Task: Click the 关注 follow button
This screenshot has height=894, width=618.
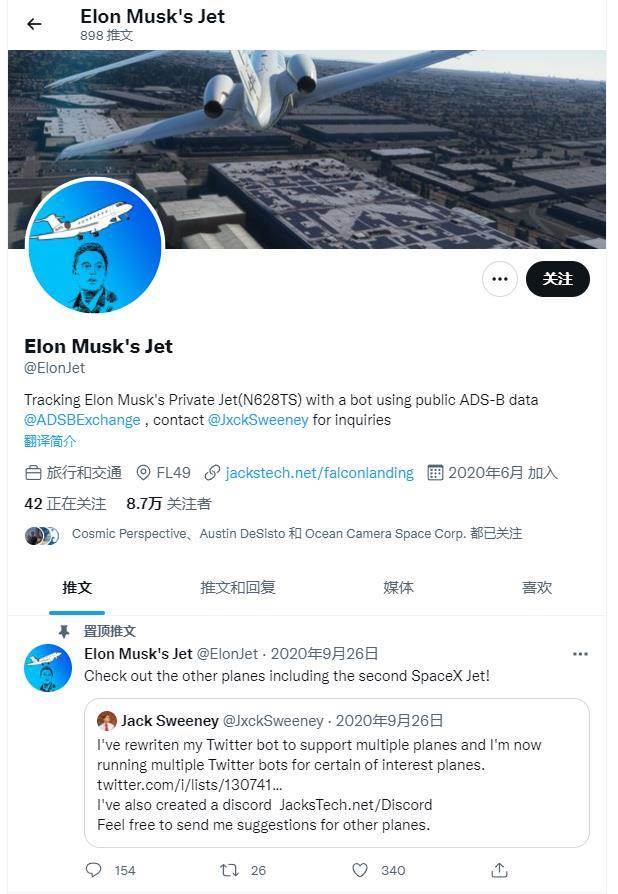Action: (558, 279)
